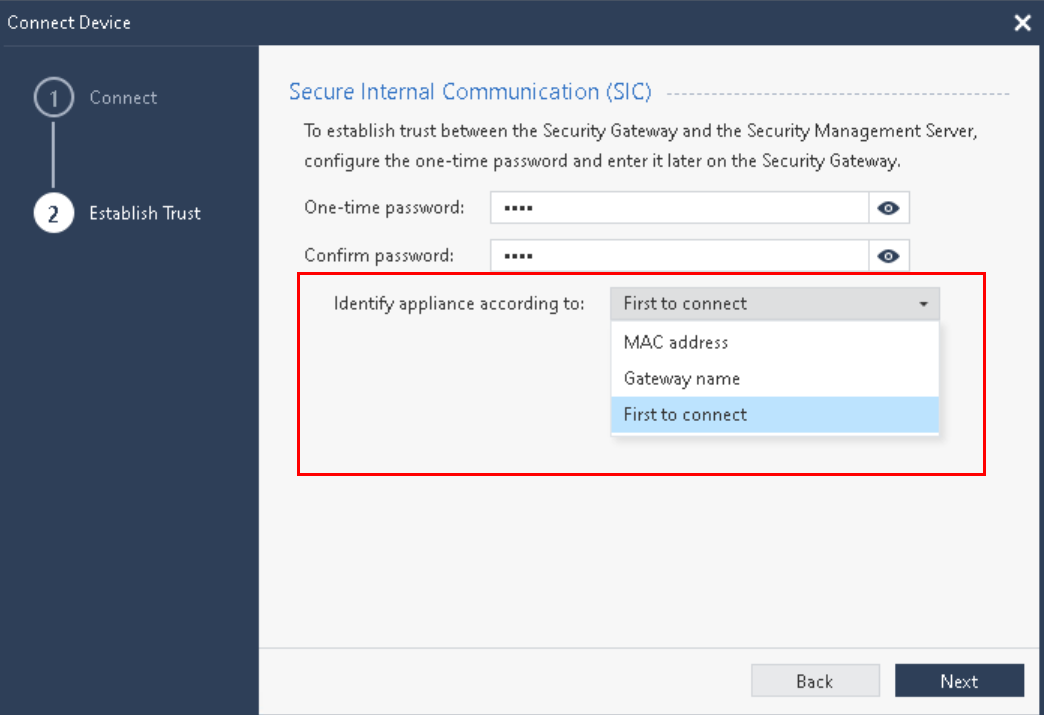
Task: Click the Secure Internal Communication (SIC) heading
Action: click(470, 91)
